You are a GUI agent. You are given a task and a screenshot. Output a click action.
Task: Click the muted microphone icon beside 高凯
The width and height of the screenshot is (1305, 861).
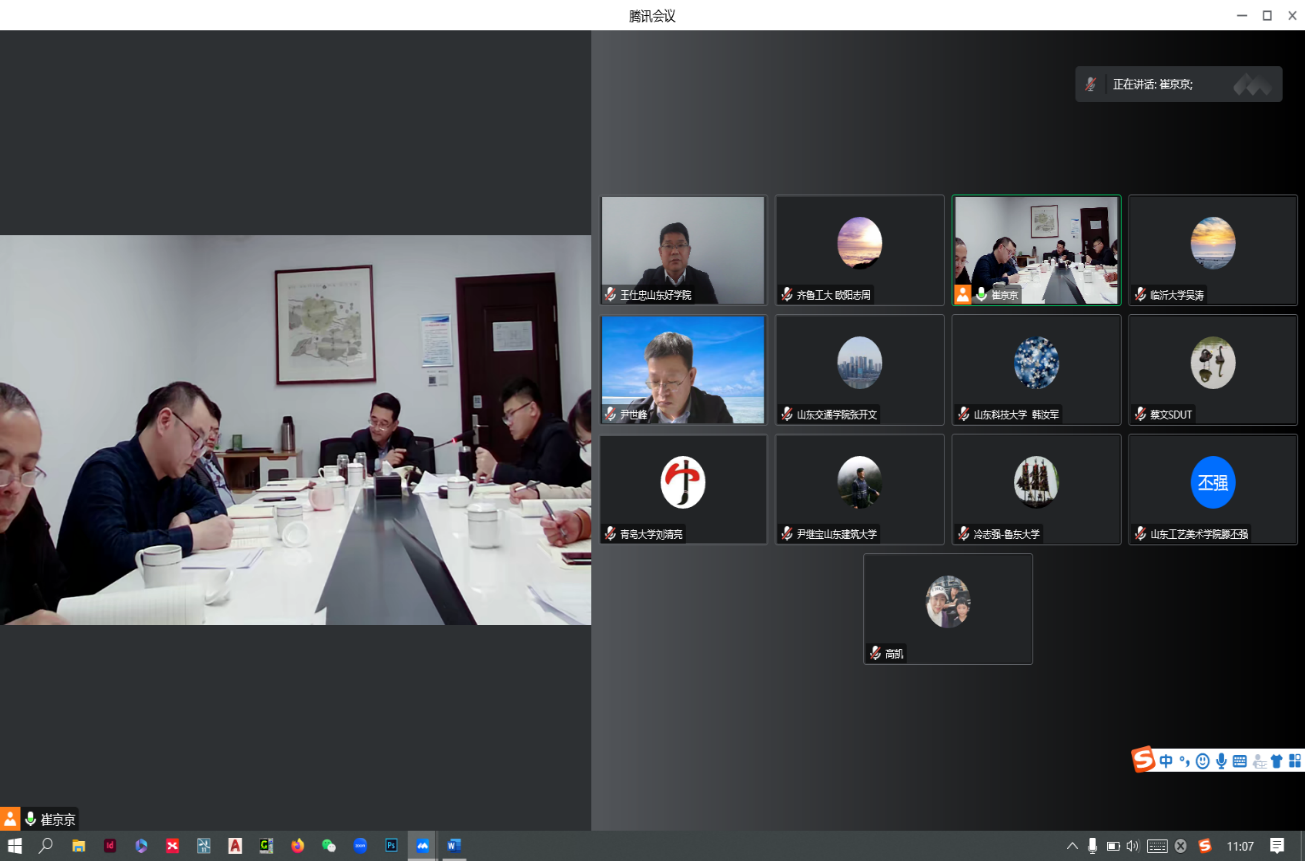875,653
